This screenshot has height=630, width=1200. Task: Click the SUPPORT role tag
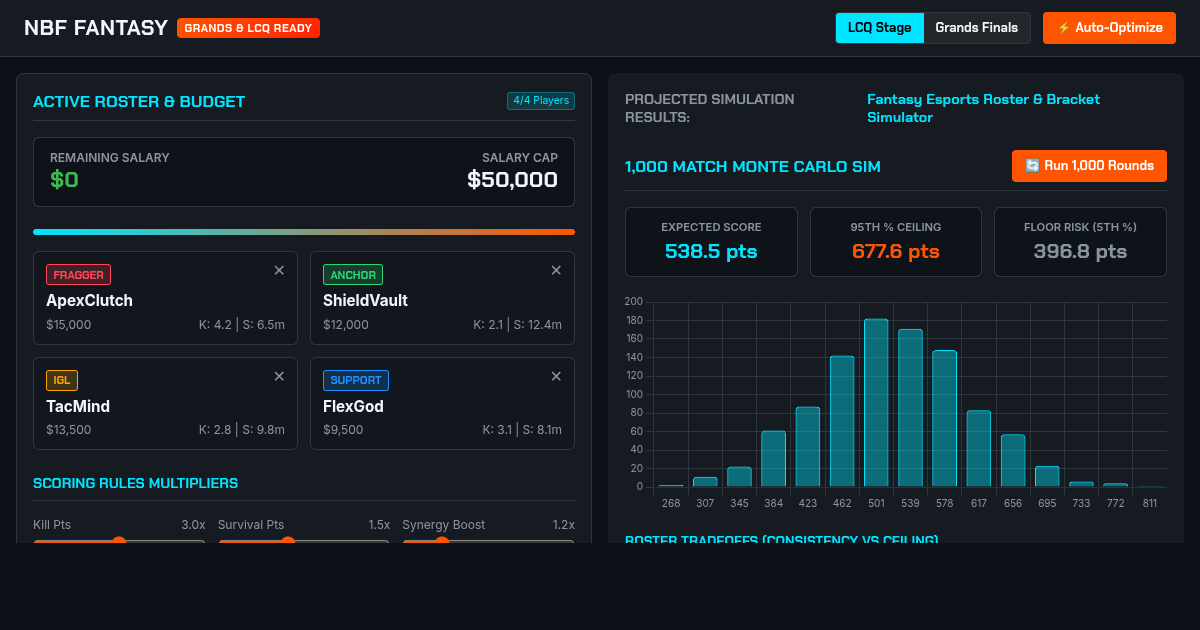356,380
